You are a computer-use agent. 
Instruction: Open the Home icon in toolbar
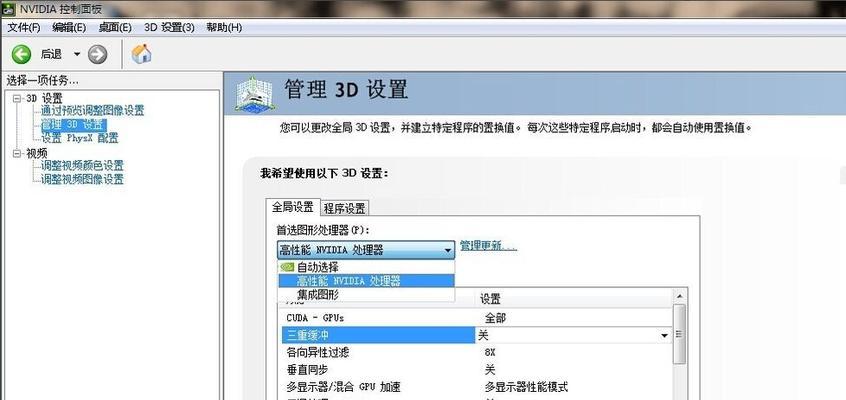(x=141, y=54)
